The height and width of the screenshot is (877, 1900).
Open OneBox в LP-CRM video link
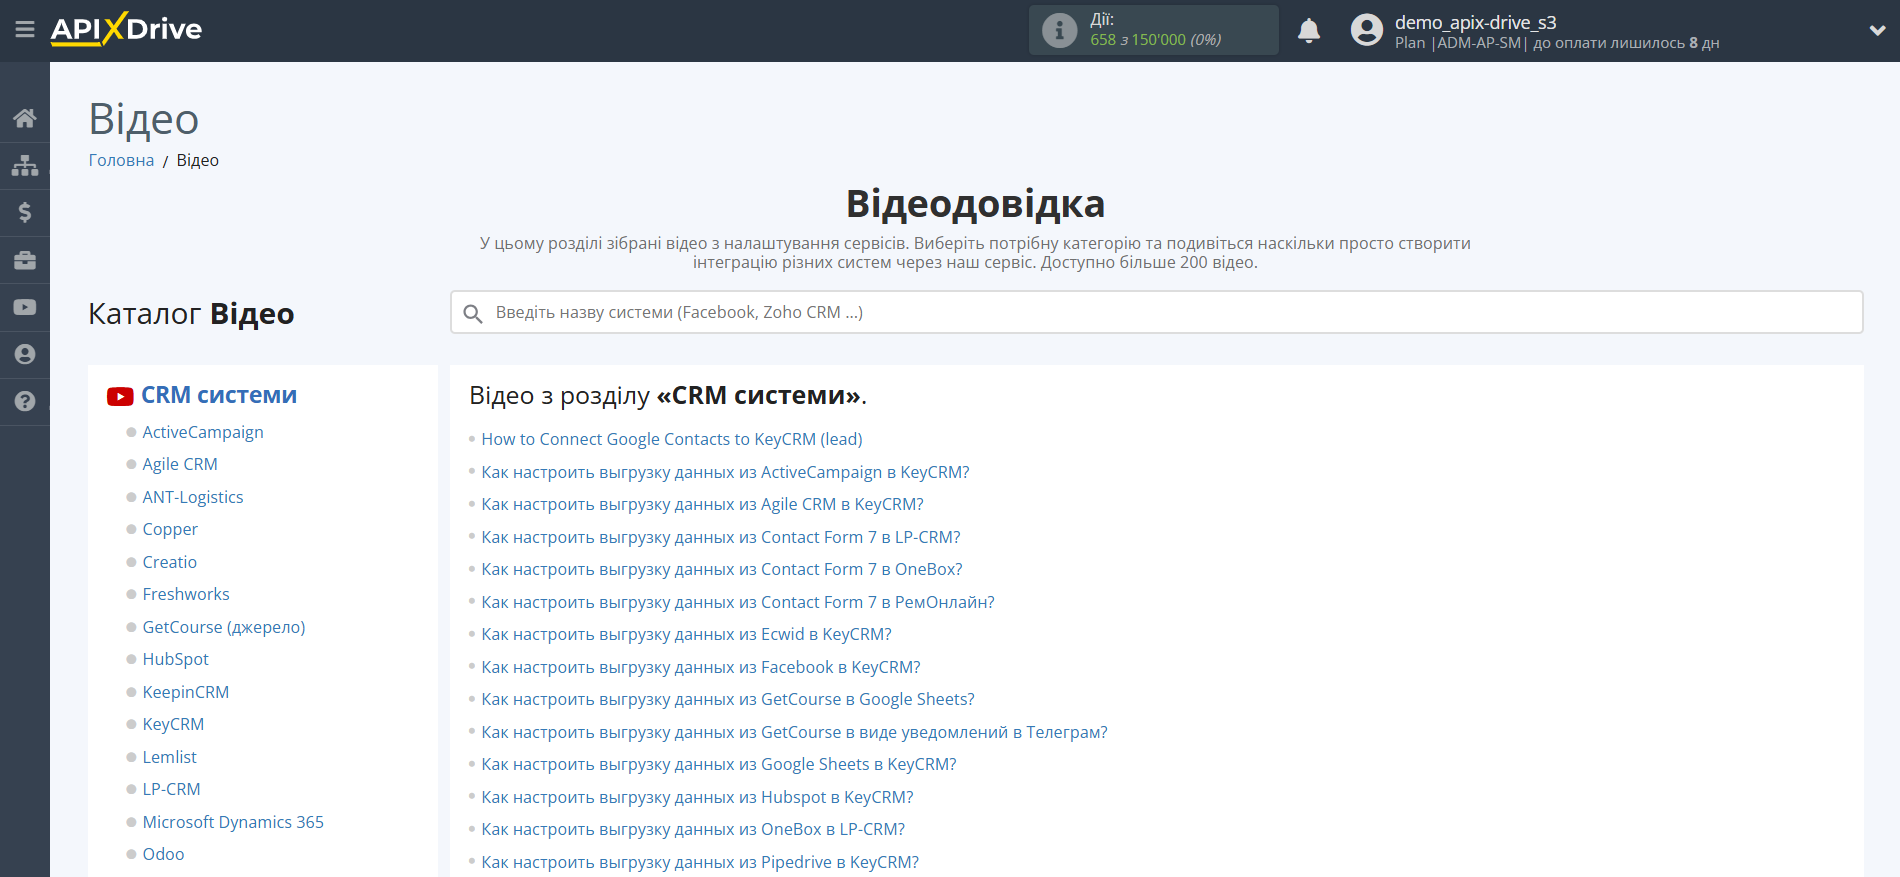pyautogui.click(x=693, y=829)
